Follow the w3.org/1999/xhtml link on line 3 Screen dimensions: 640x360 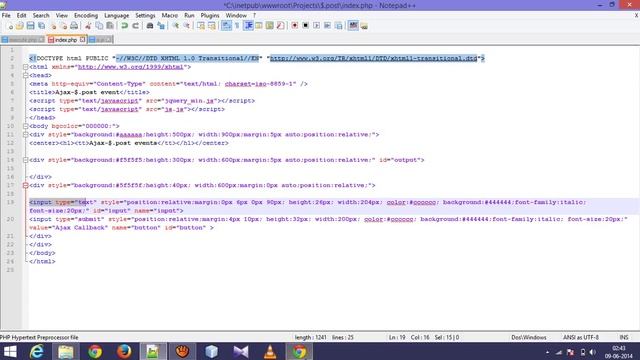[x=130, y=67]
